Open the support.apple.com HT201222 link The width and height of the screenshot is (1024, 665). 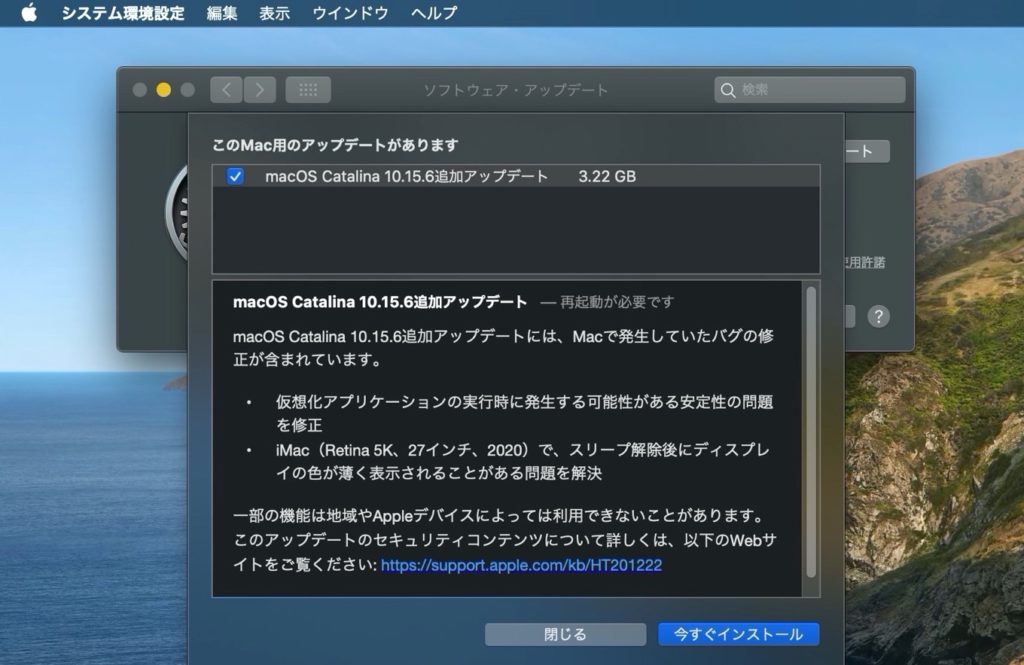pos(521,565)
